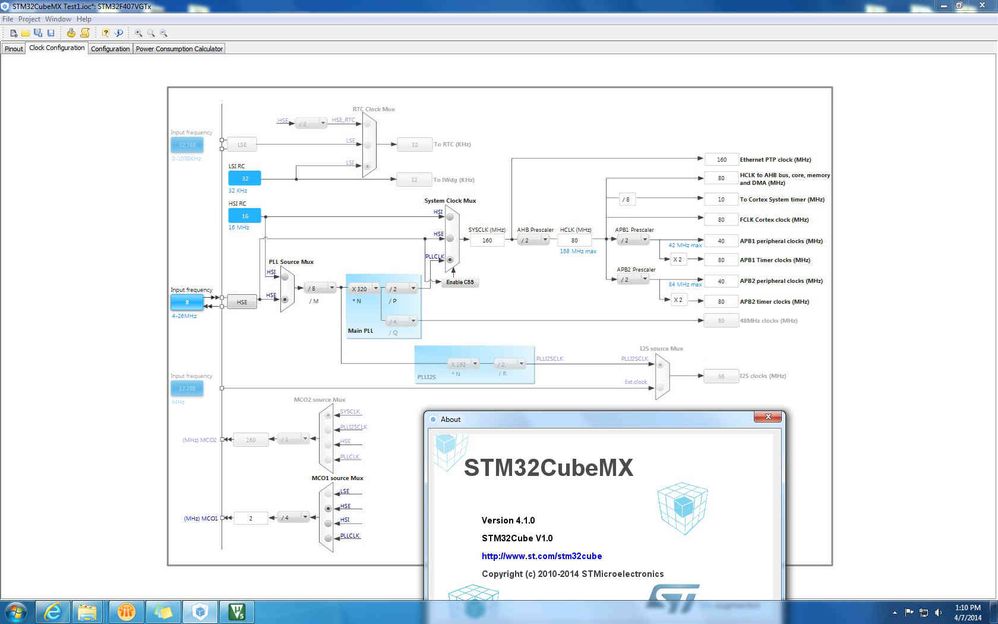Click the orange media player taskbar icon

point(125,612)
